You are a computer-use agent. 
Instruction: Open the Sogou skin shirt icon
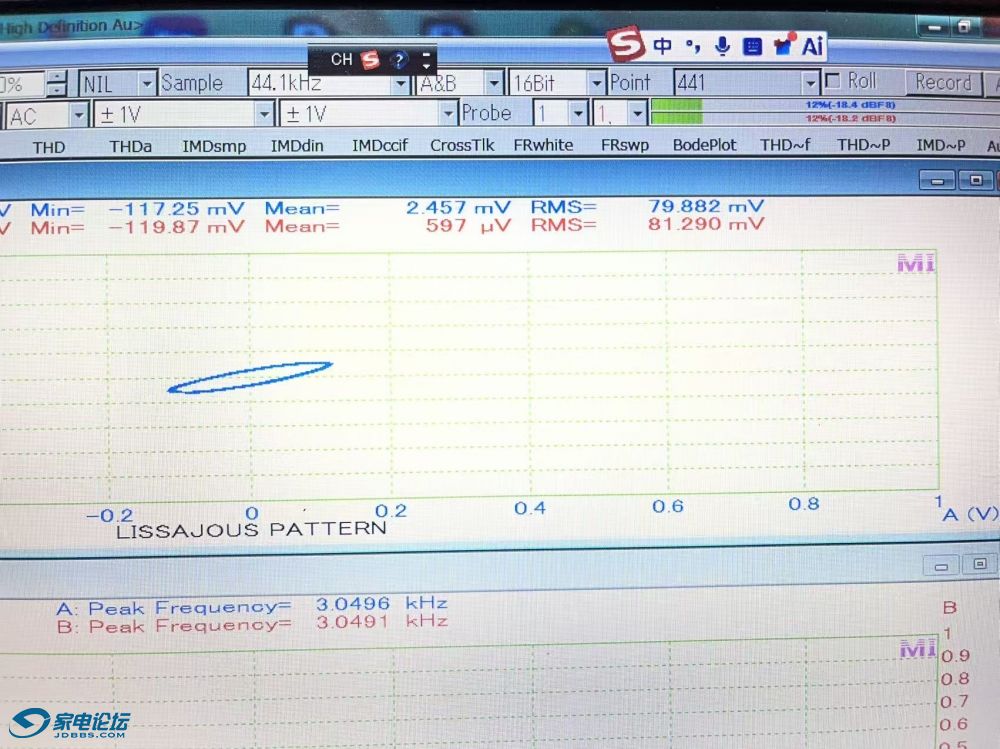pyautogui.click(x=784, y=45)
